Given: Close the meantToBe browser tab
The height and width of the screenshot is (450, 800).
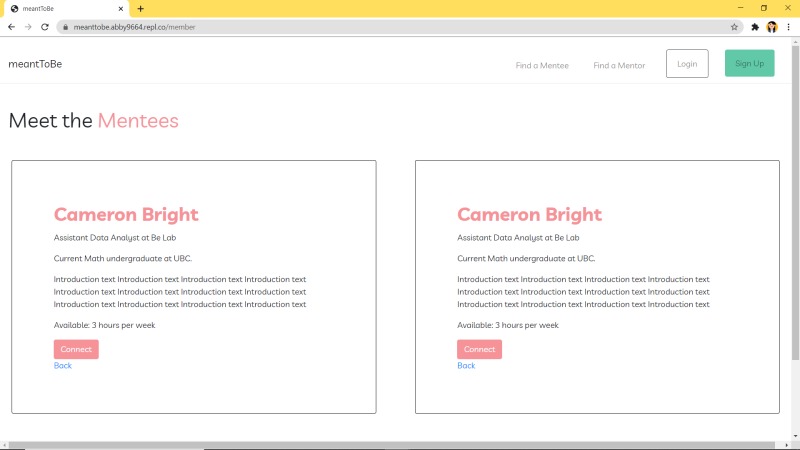Looking at the screenshot, I should point(121,9).
